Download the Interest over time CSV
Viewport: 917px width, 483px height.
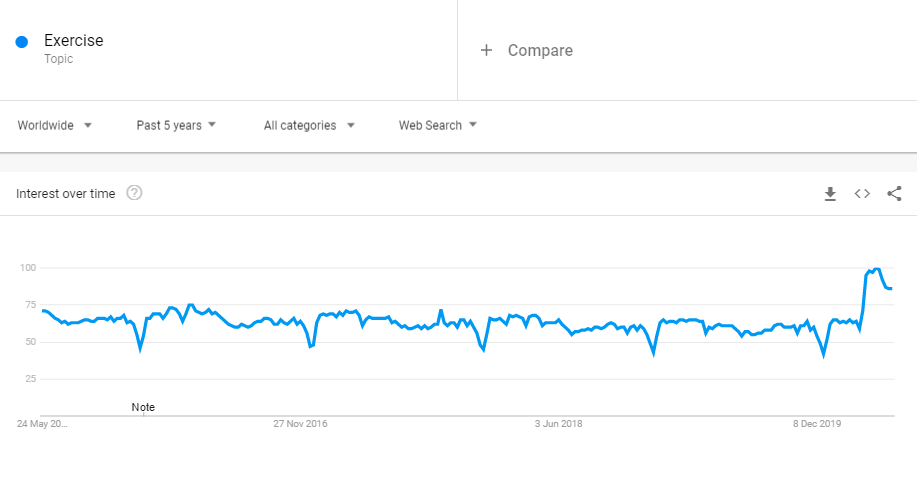830,194
